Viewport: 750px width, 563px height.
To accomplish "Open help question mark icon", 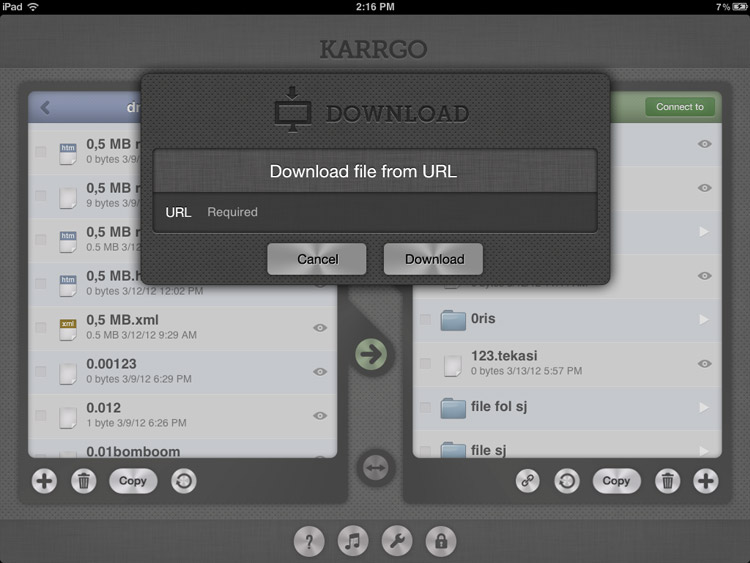I will coord(309,541).
